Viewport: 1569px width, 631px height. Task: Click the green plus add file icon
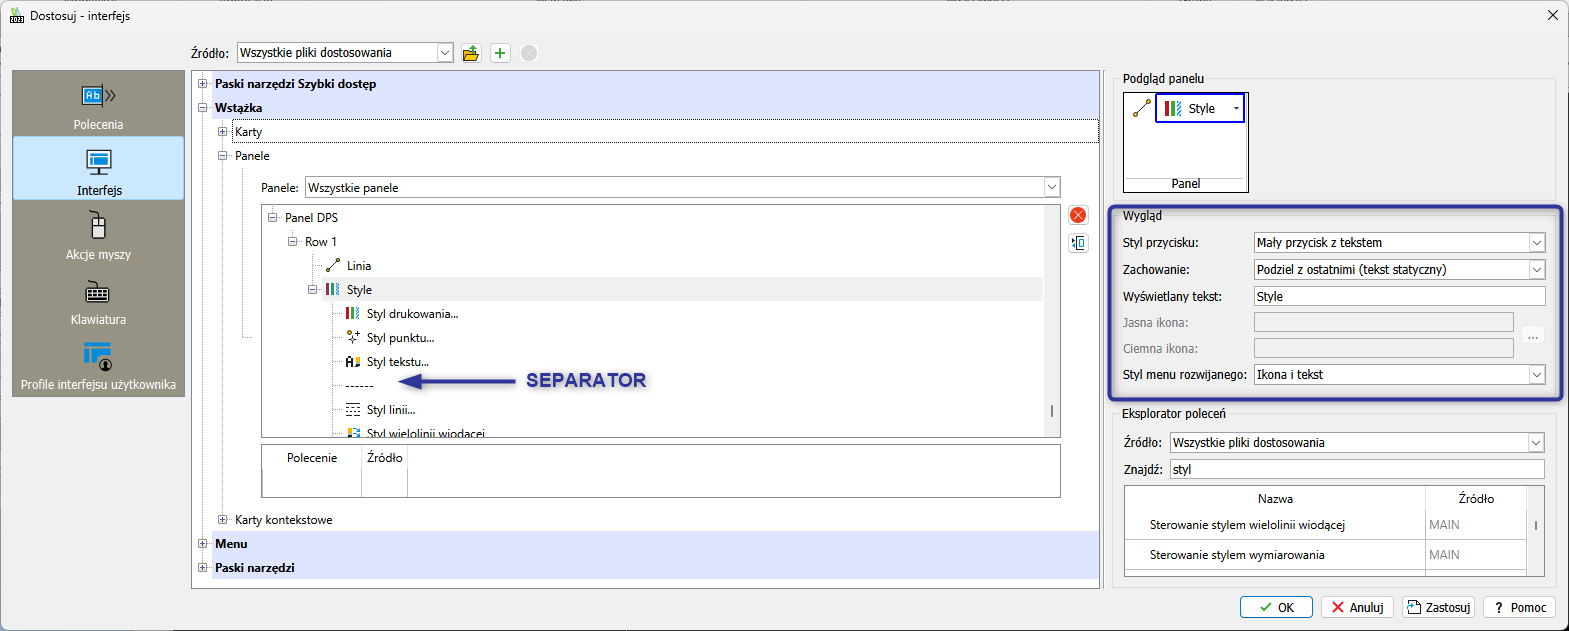(x=500, y=53)
